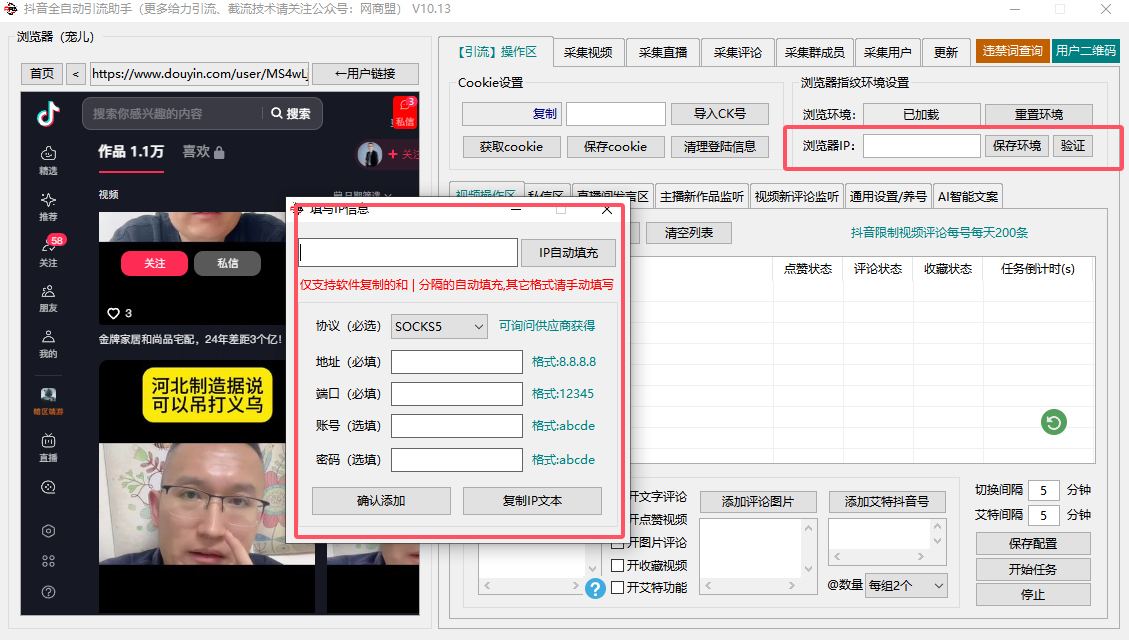Click the 私信 message notification icon
Image resolution: width=1129 pixels, height=640 pixels.
(x=405, y=112)
